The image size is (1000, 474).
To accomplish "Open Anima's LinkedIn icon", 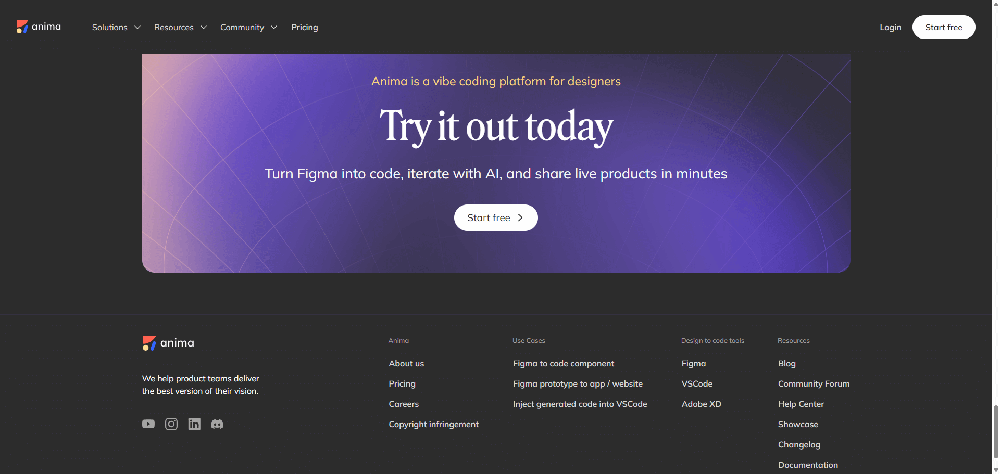I will (x=195, y=424).
